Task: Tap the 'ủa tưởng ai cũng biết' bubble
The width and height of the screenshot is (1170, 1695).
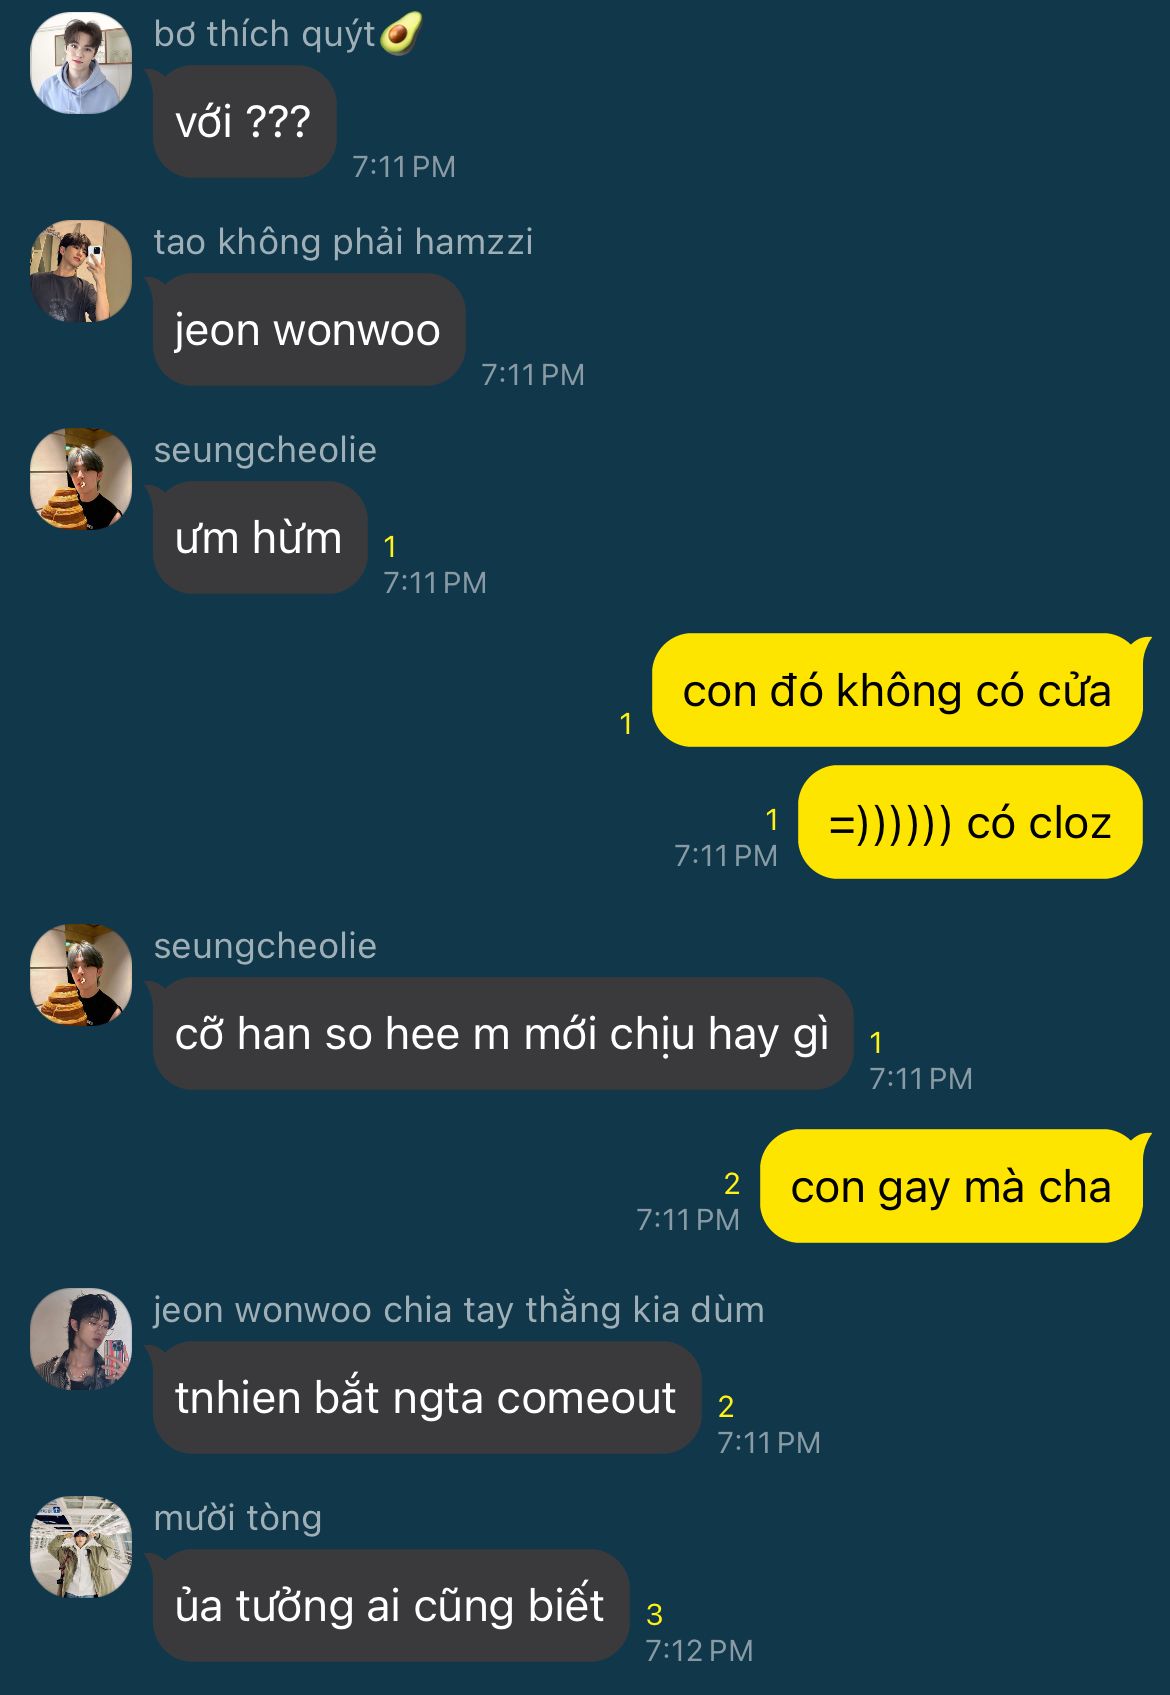Action: pos(391,1606)
